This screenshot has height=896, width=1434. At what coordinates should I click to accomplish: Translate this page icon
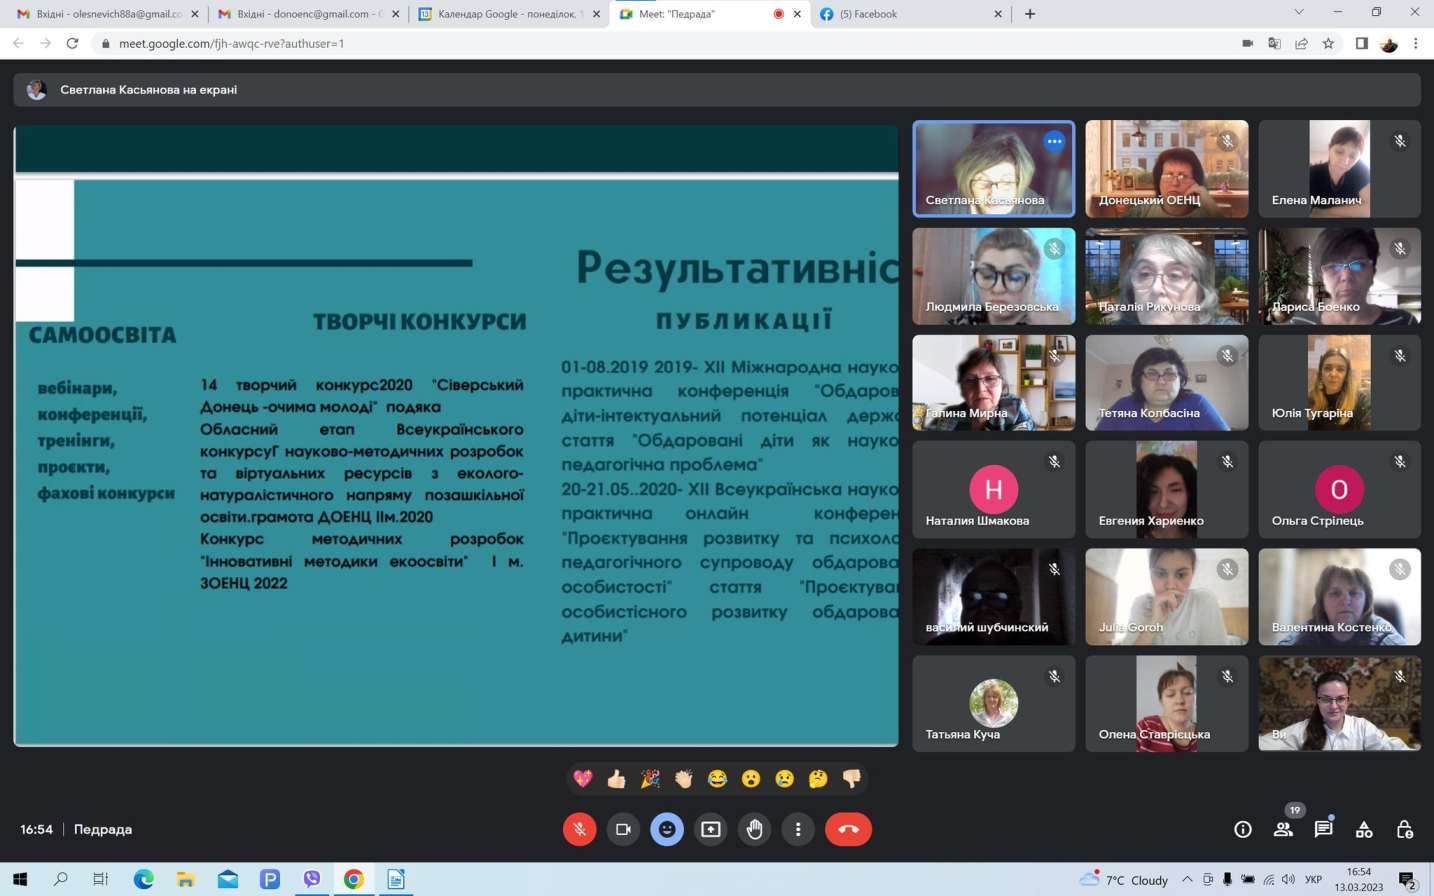click(1274, 43)
